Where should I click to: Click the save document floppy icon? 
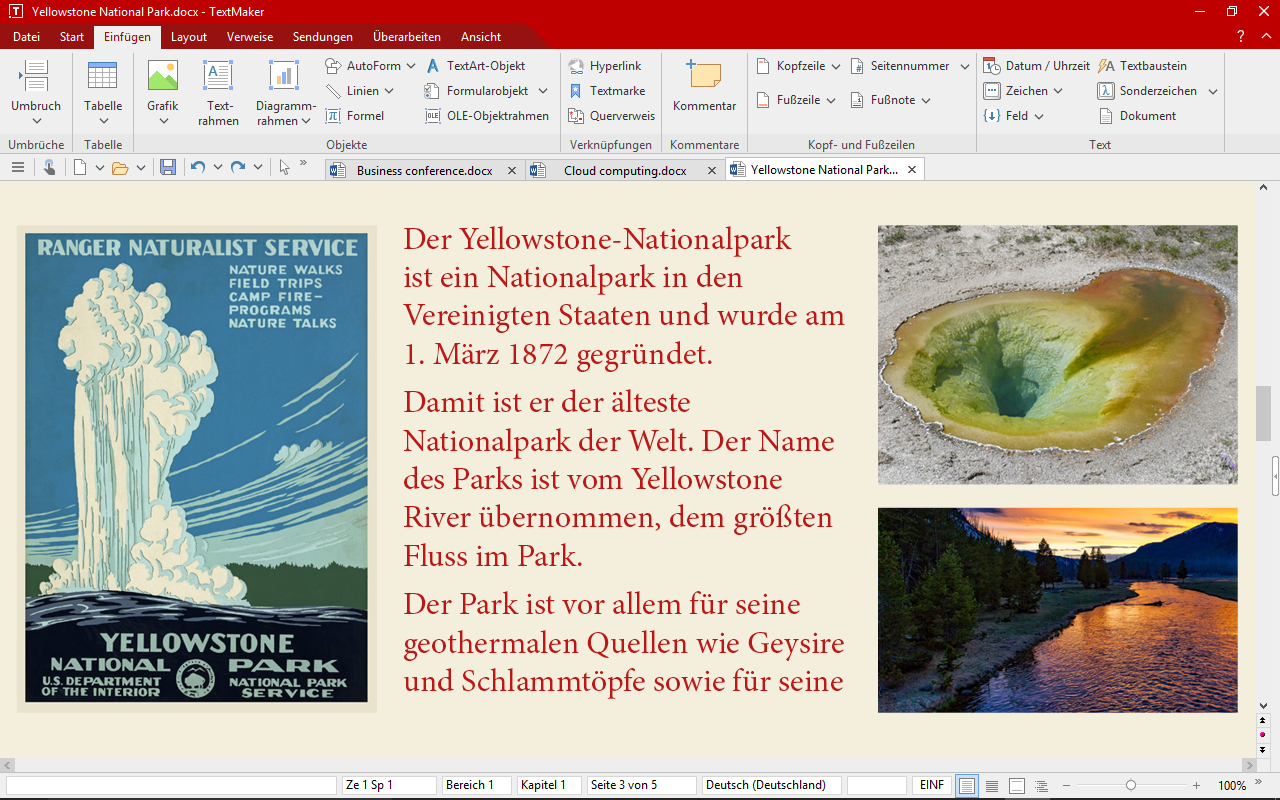point(168,168)
